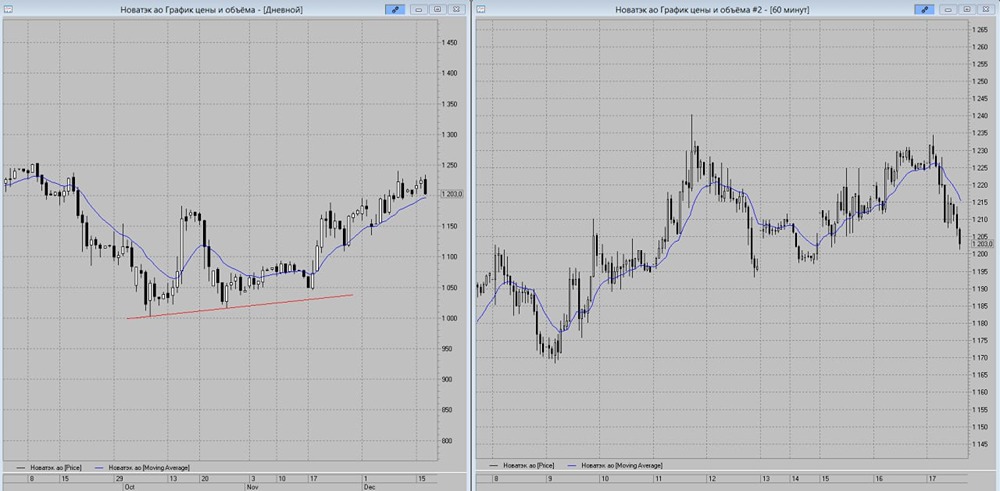Viewport: 1000px width, 491px height.
Task: Click the Price legend entry in the daily chart
Action: 49,468
